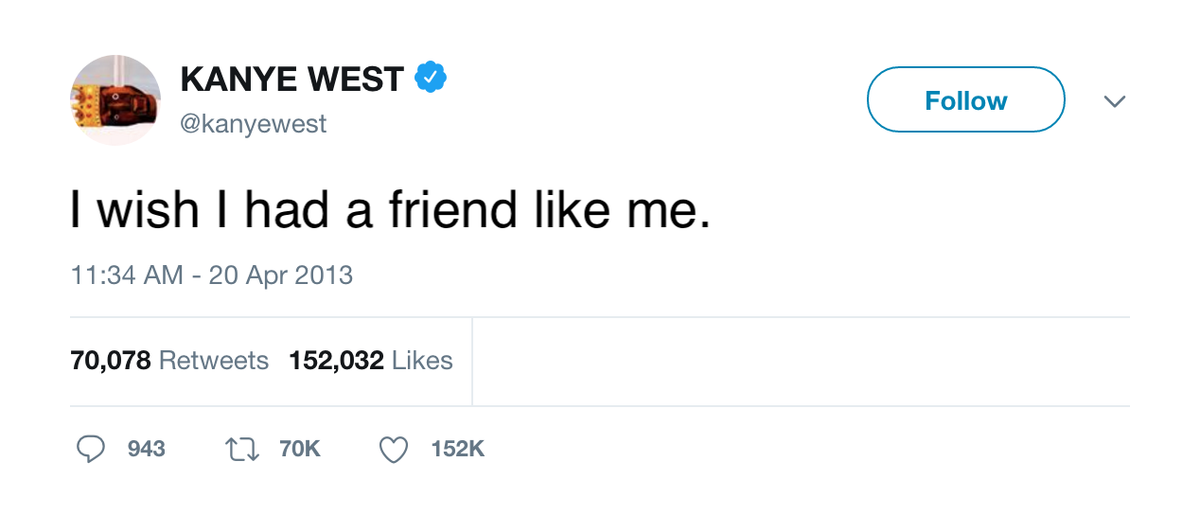
Task: Click the blue verified badge
Action: click(431, 78)
